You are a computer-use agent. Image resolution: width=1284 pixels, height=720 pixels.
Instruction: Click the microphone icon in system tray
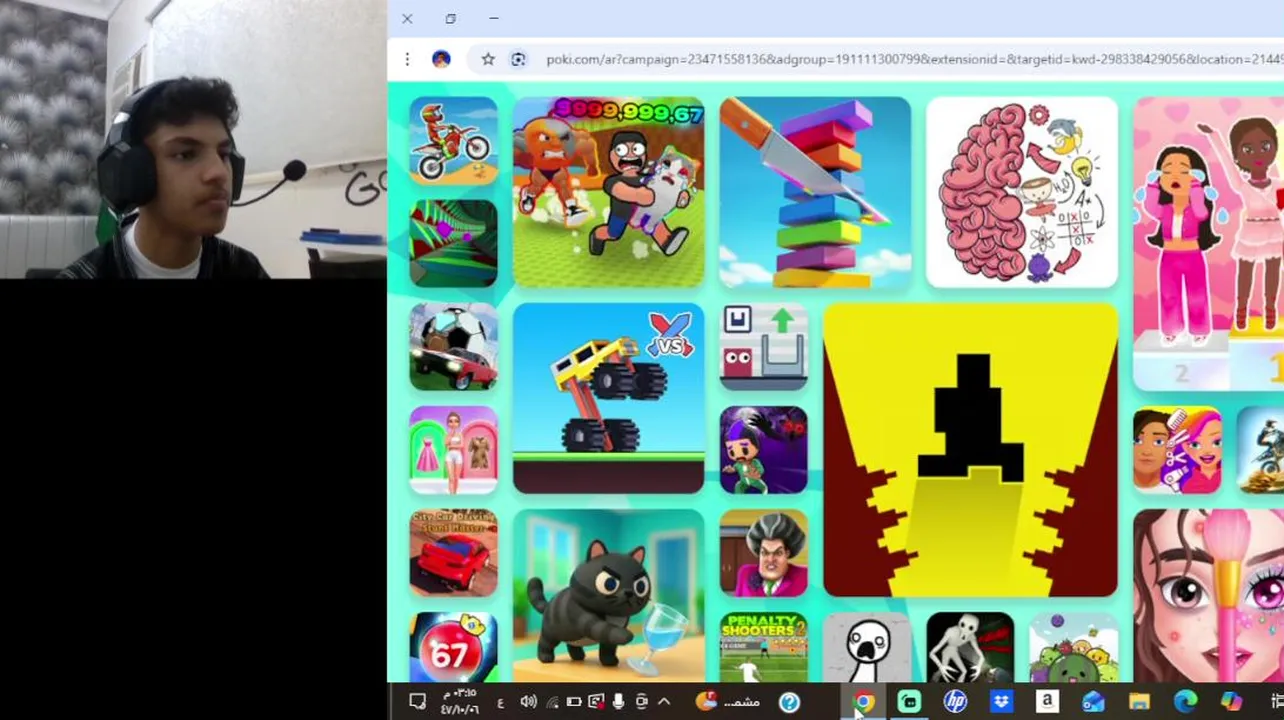pos(618,702)
